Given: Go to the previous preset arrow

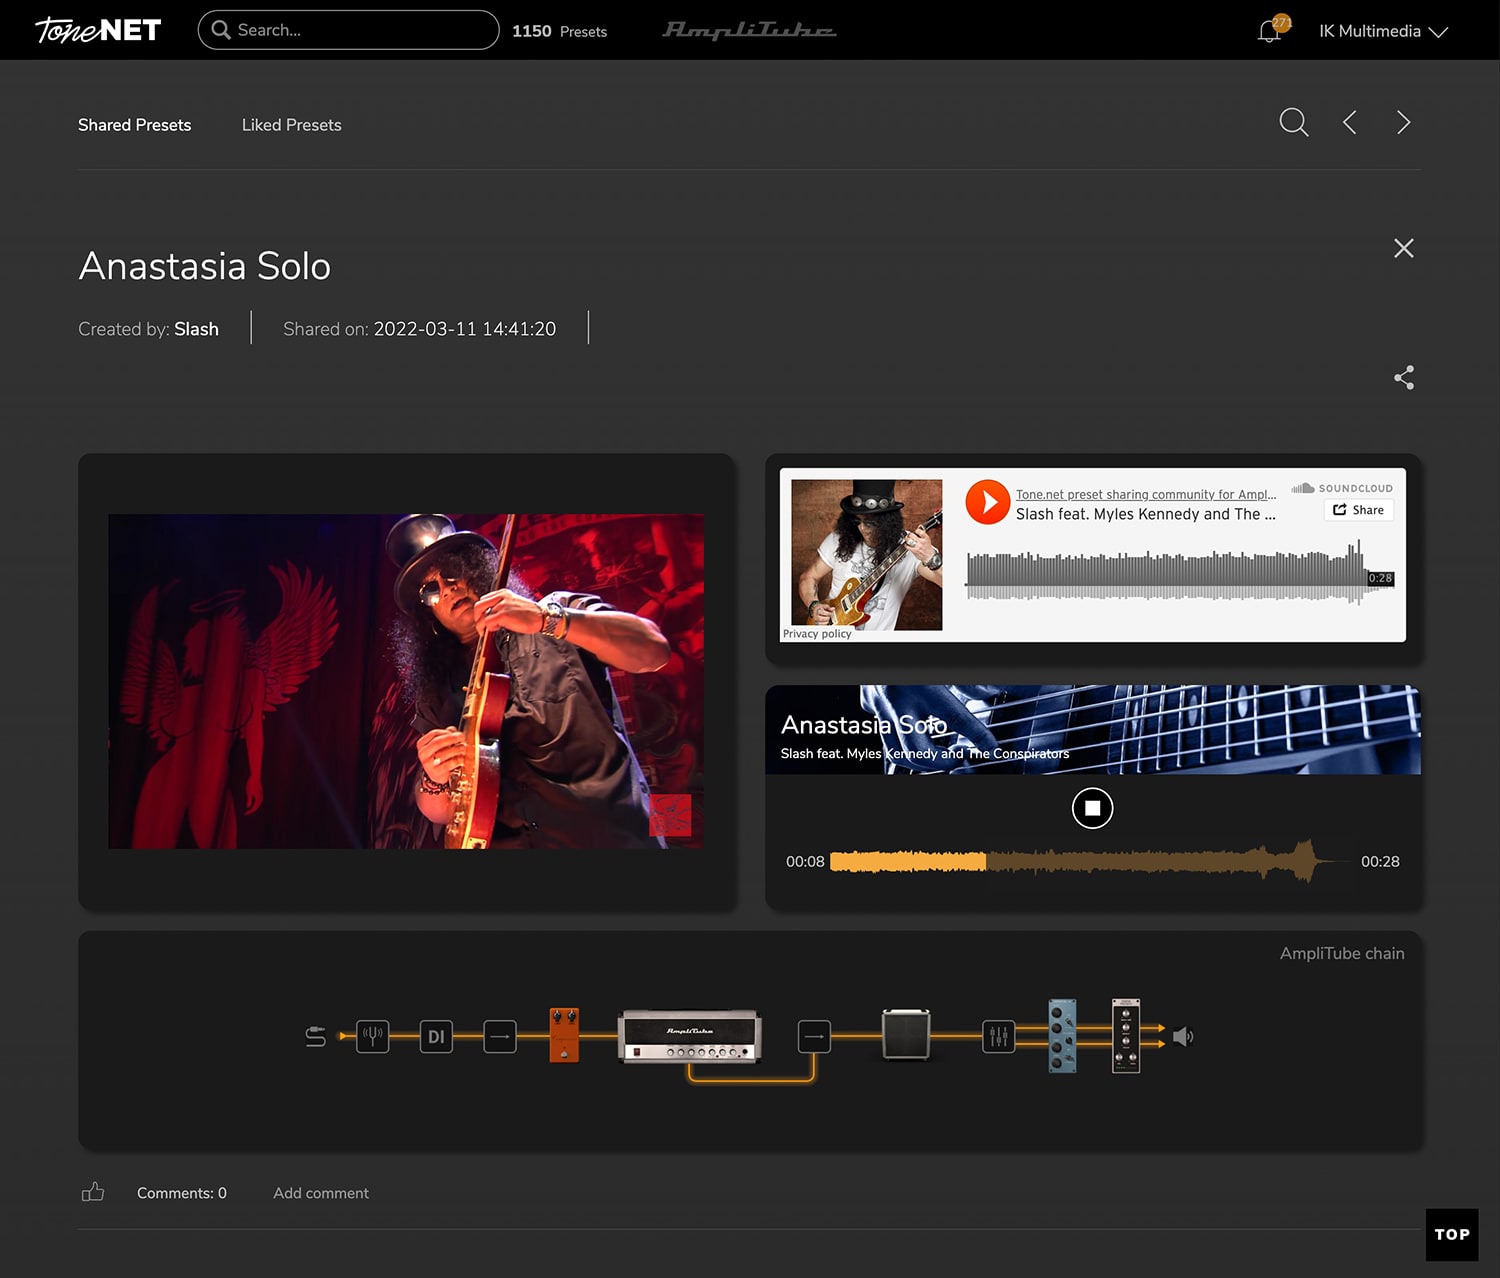Looking at the screenshot, I should pyautogui.click(x=1349, y=123).
